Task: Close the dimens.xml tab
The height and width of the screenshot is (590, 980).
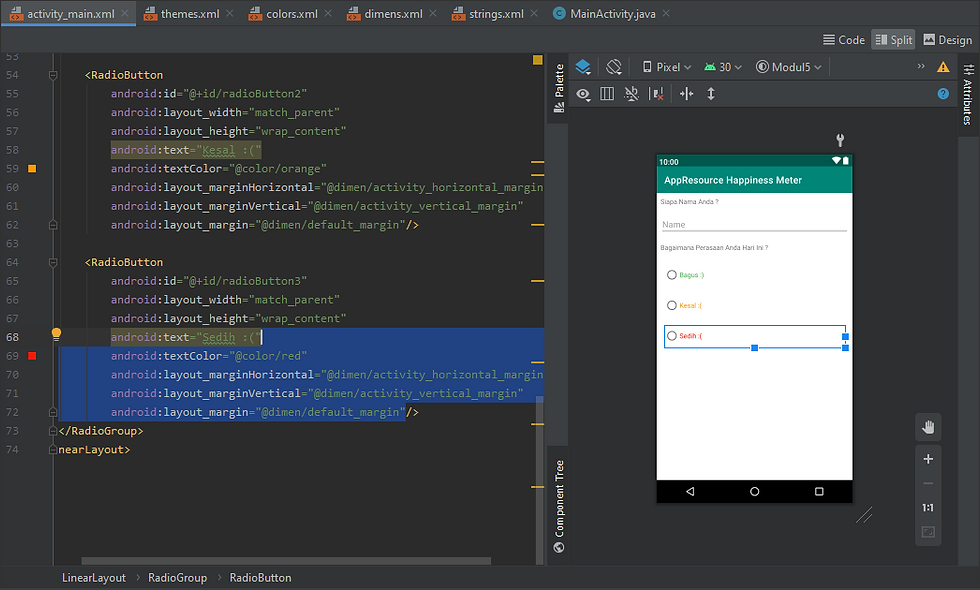Action: (432, 13)
